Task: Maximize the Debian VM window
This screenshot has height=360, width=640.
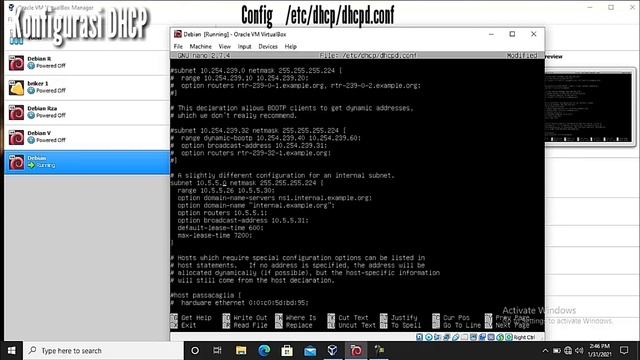Action: click(512, 34)
